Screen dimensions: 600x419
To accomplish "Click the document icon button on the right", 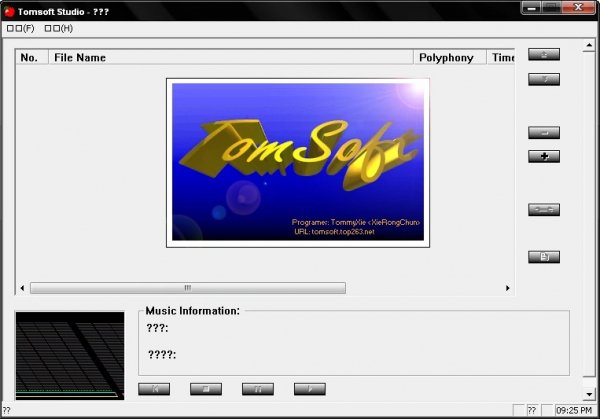I will click(544, 257).
